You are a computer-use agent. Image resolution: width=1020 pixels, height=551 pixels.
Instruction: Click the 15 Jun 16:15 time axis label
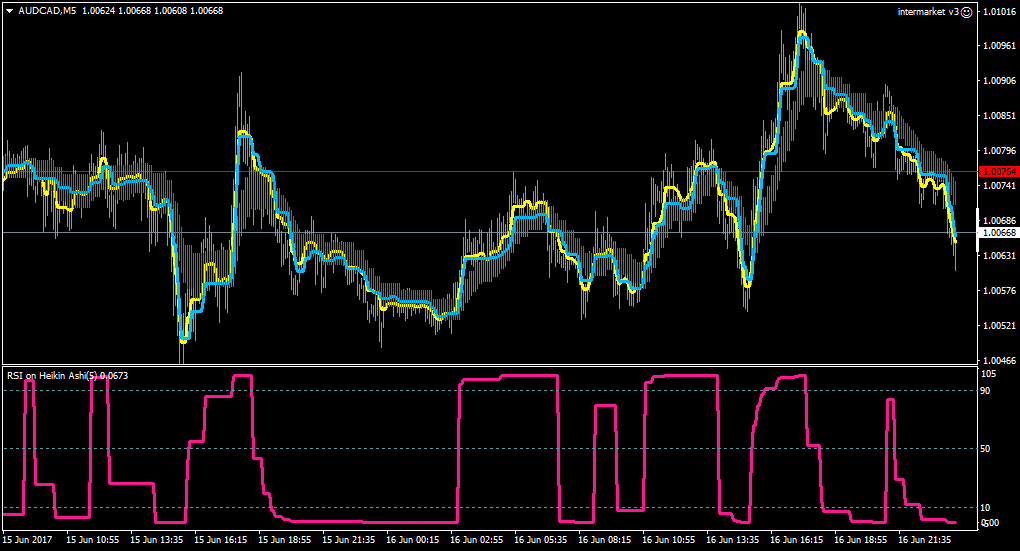click(221, 539)
